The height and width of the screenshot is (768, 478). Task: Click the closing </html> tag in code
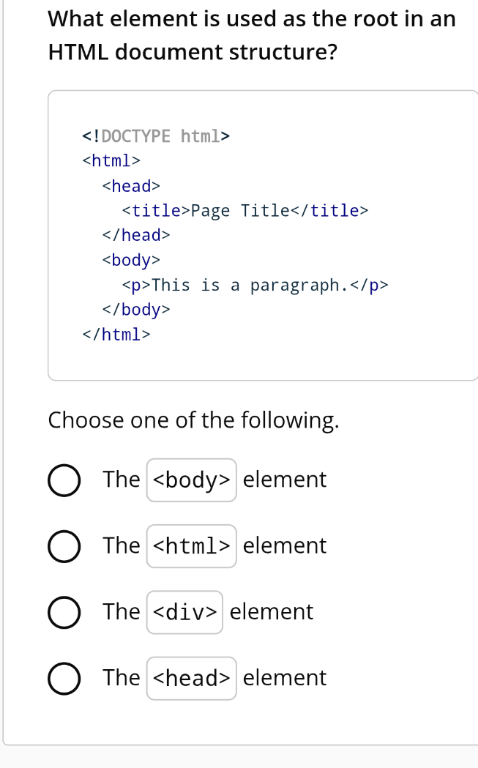pos(116,335)
